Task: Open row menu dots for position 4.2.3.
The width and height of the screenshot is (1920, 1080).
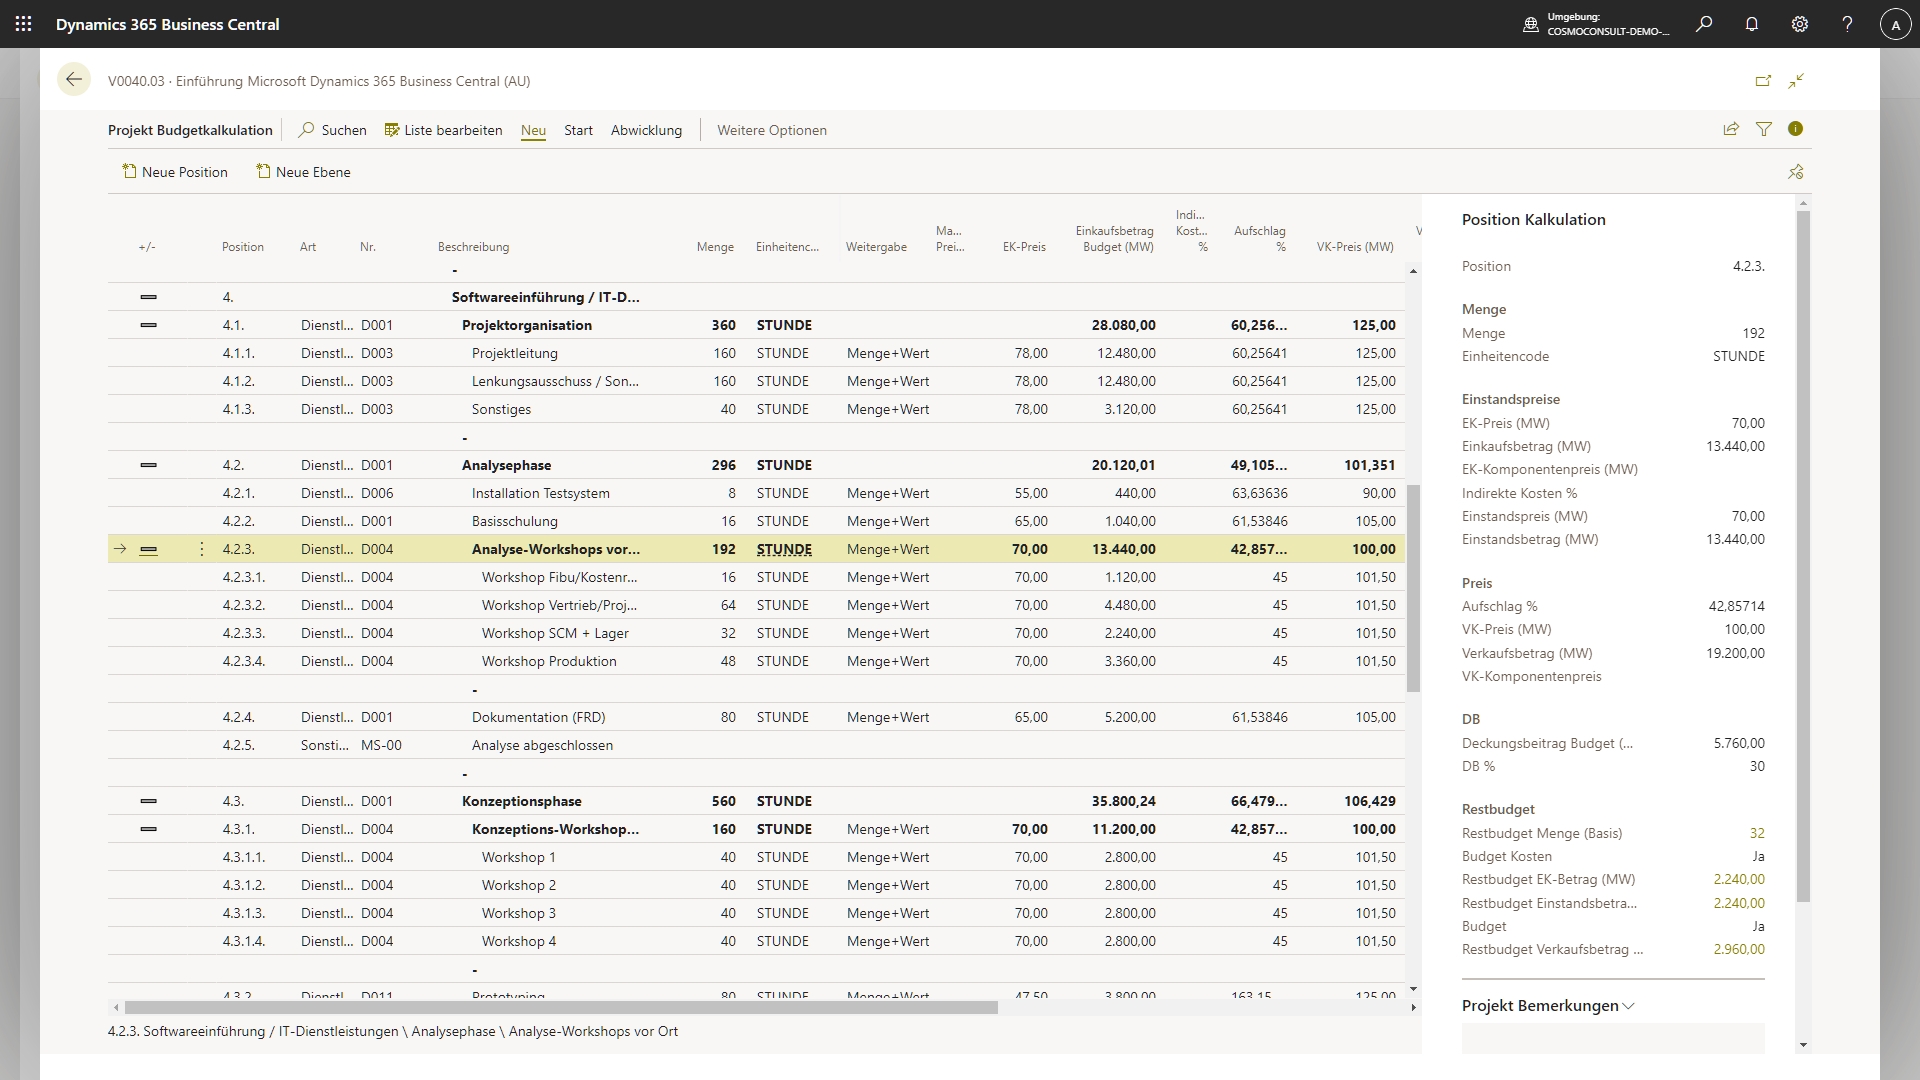Action: [x=202, y=549]
